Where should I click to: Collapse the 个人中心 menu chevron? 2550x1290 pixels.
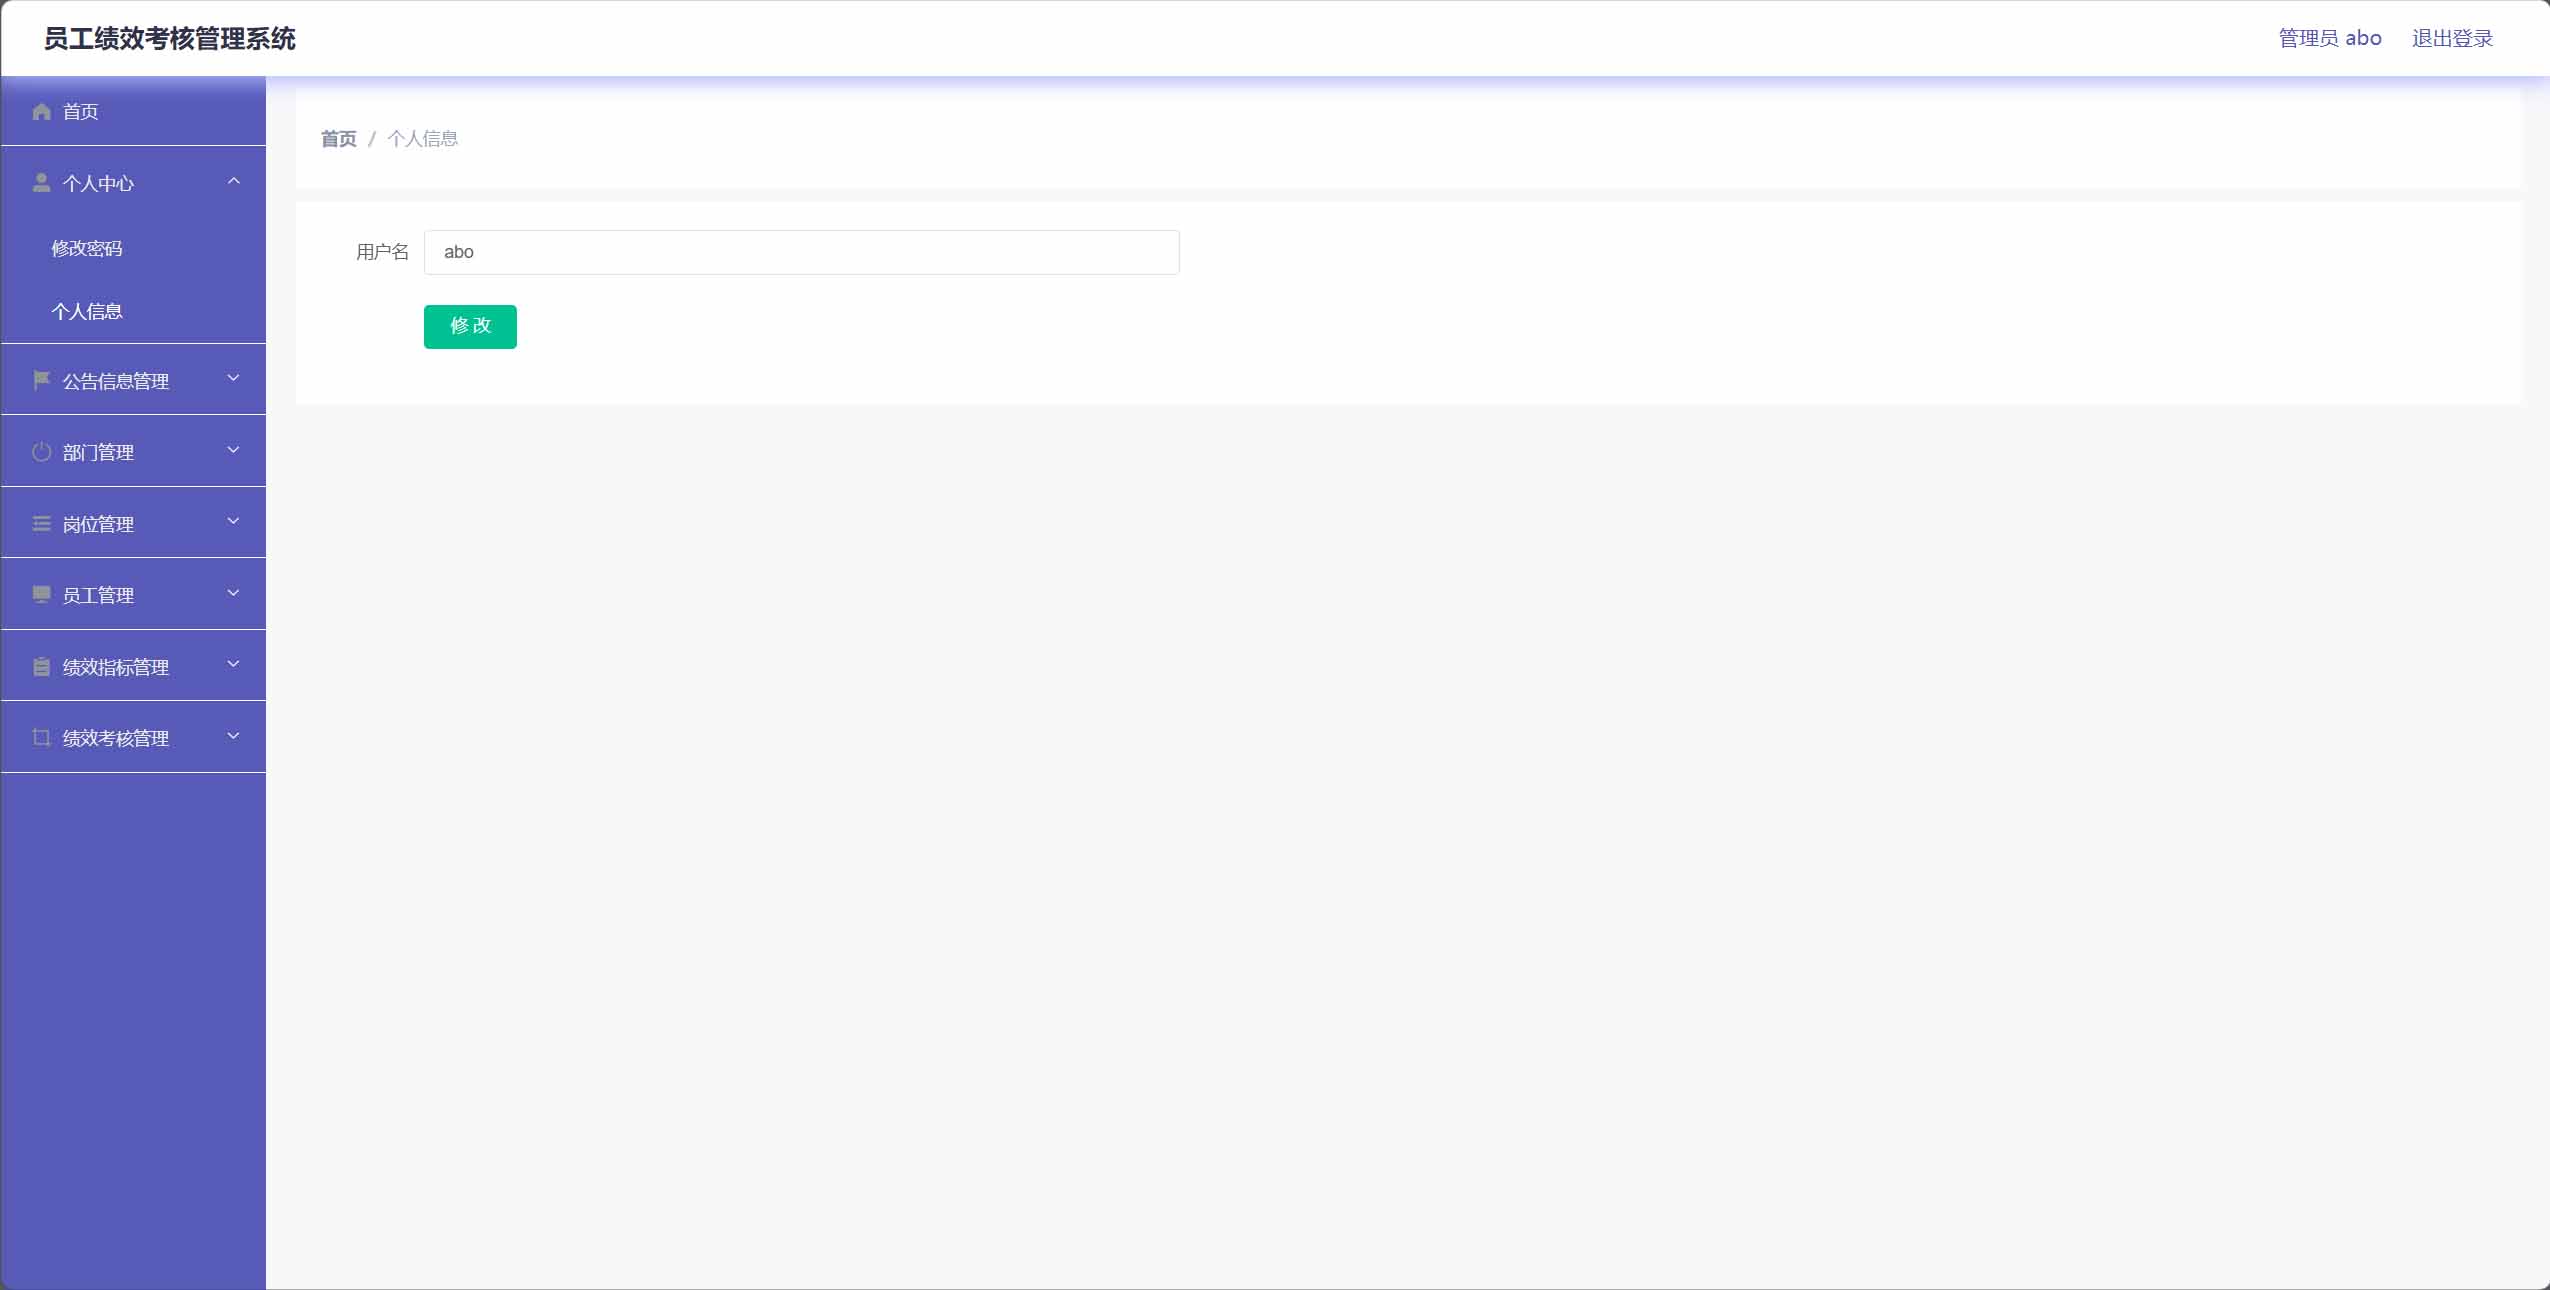(x=234, y=181)
